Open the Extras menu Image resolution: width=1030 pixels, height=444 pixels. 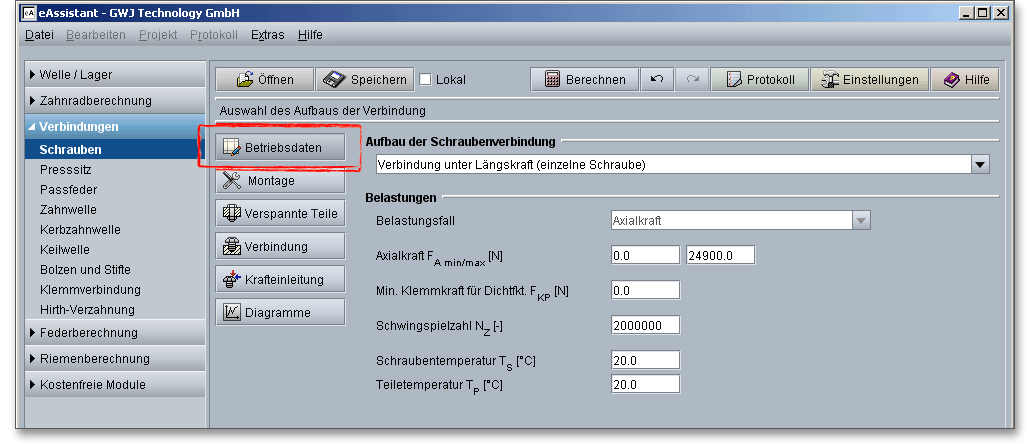pos(267,35)
